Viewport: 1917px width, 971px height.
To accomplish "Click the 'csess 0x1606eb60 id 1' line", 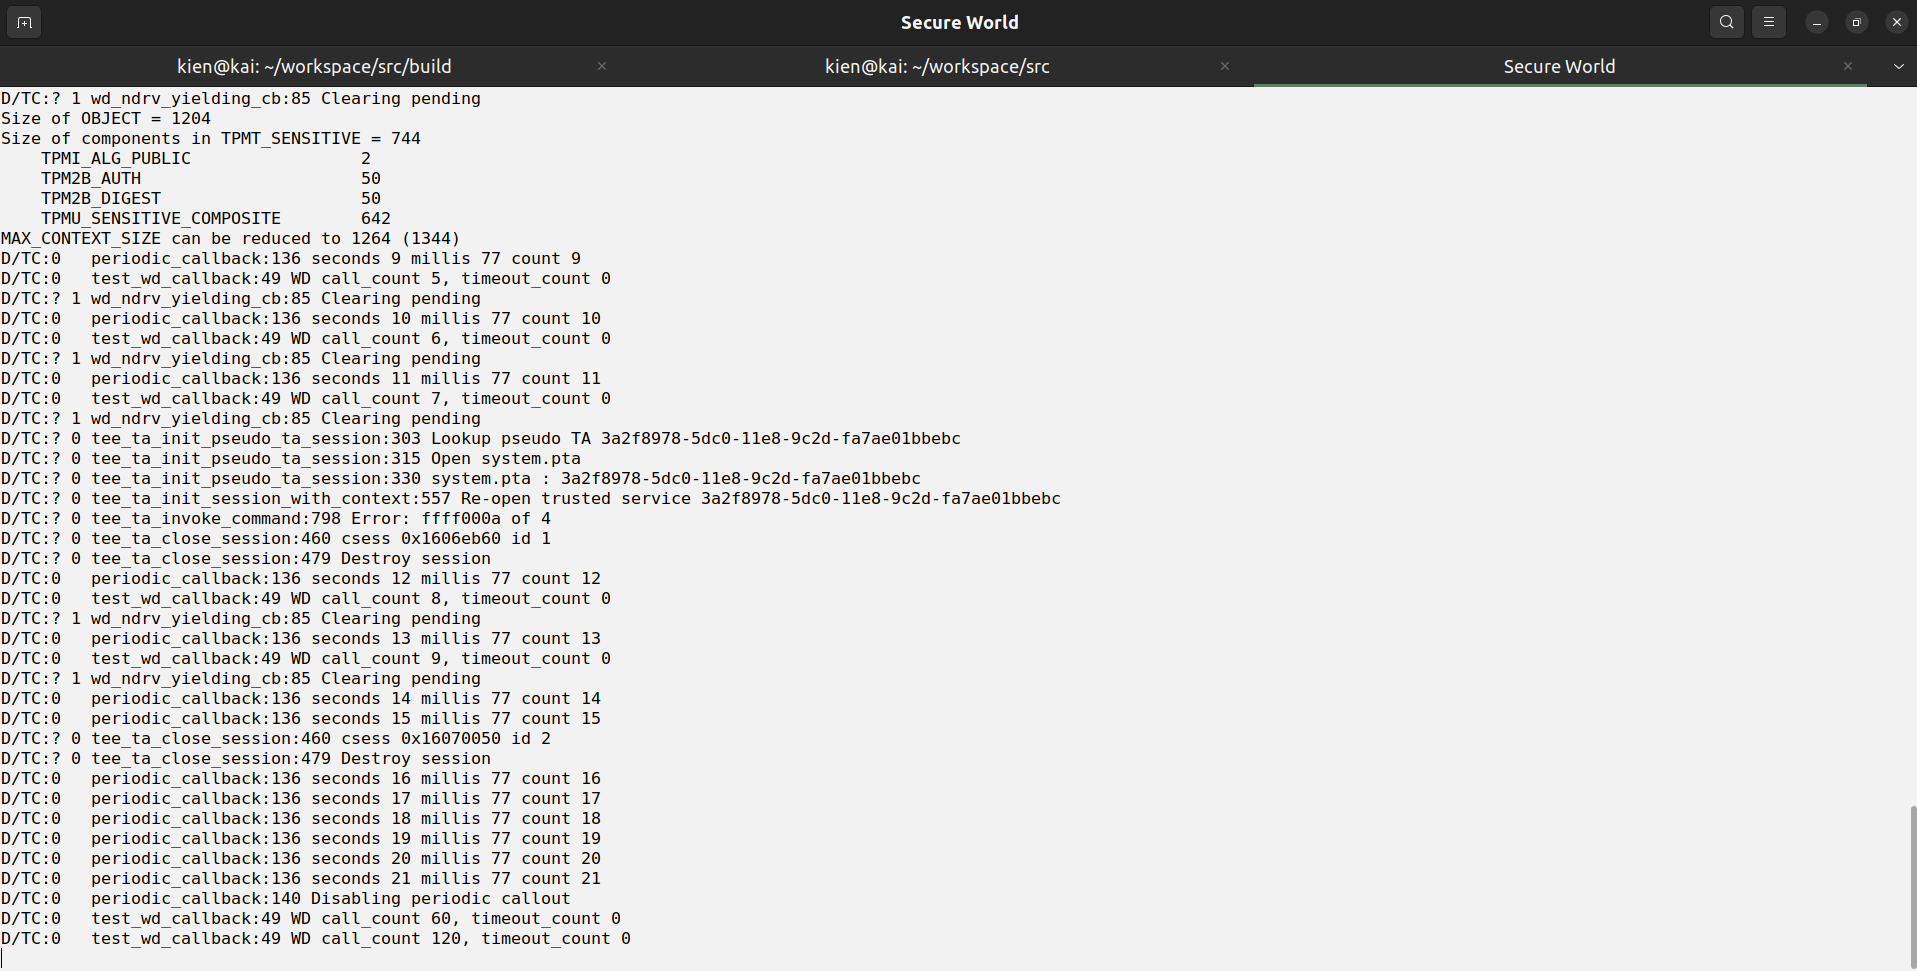I will 276,539.
